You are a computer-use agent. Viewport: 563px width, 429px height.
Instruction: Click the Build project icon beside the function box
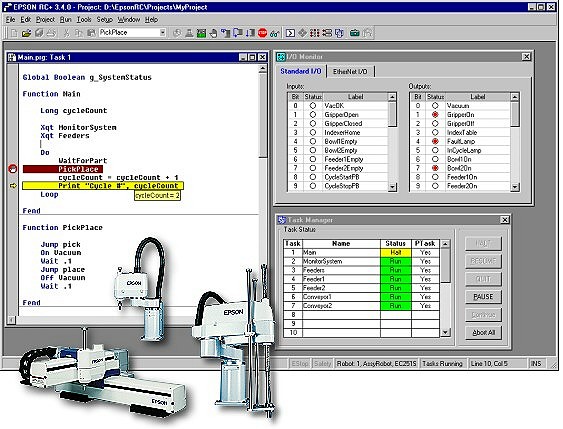[177, 33]
